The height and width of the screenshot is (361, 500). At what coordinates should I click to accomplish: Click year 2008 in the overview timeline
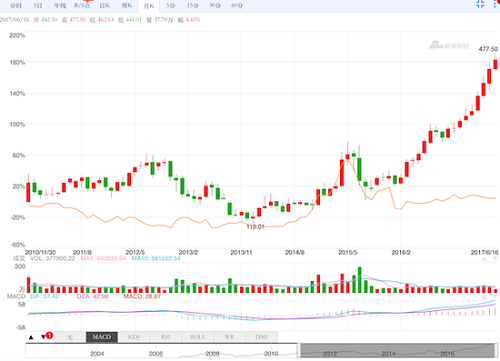(212, 354)
